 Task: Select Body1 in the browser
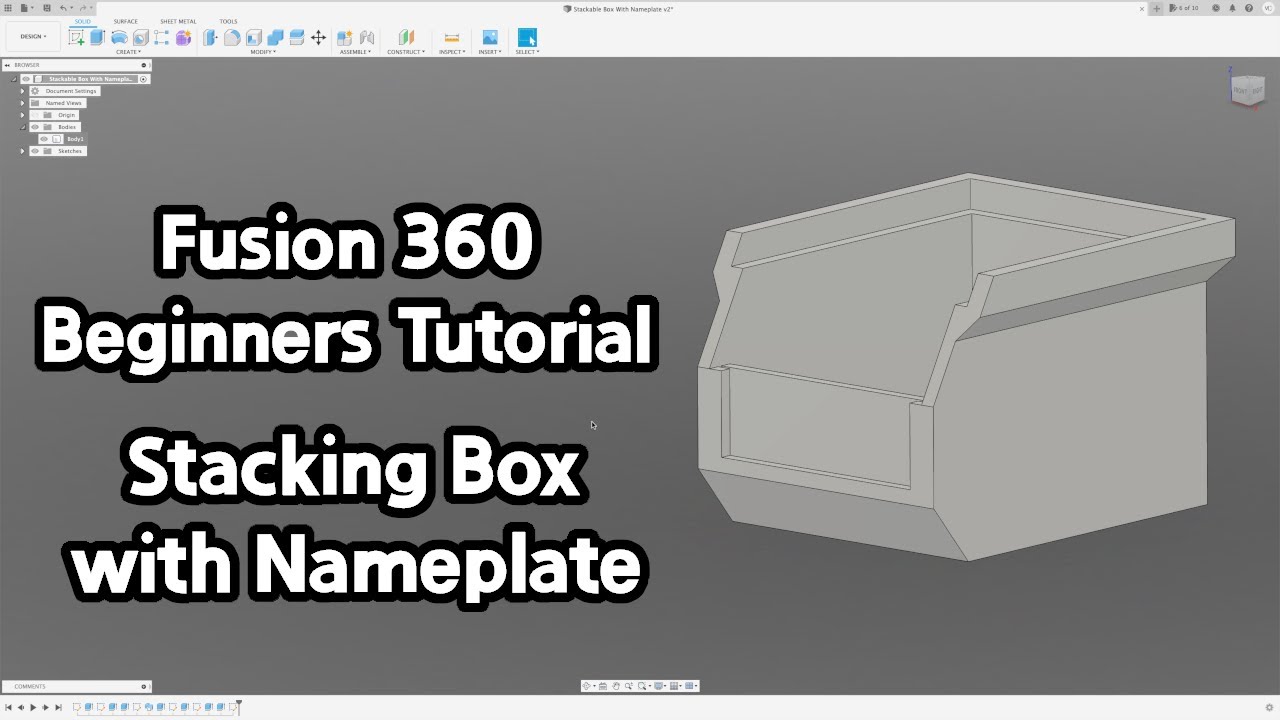pos(75,139)
